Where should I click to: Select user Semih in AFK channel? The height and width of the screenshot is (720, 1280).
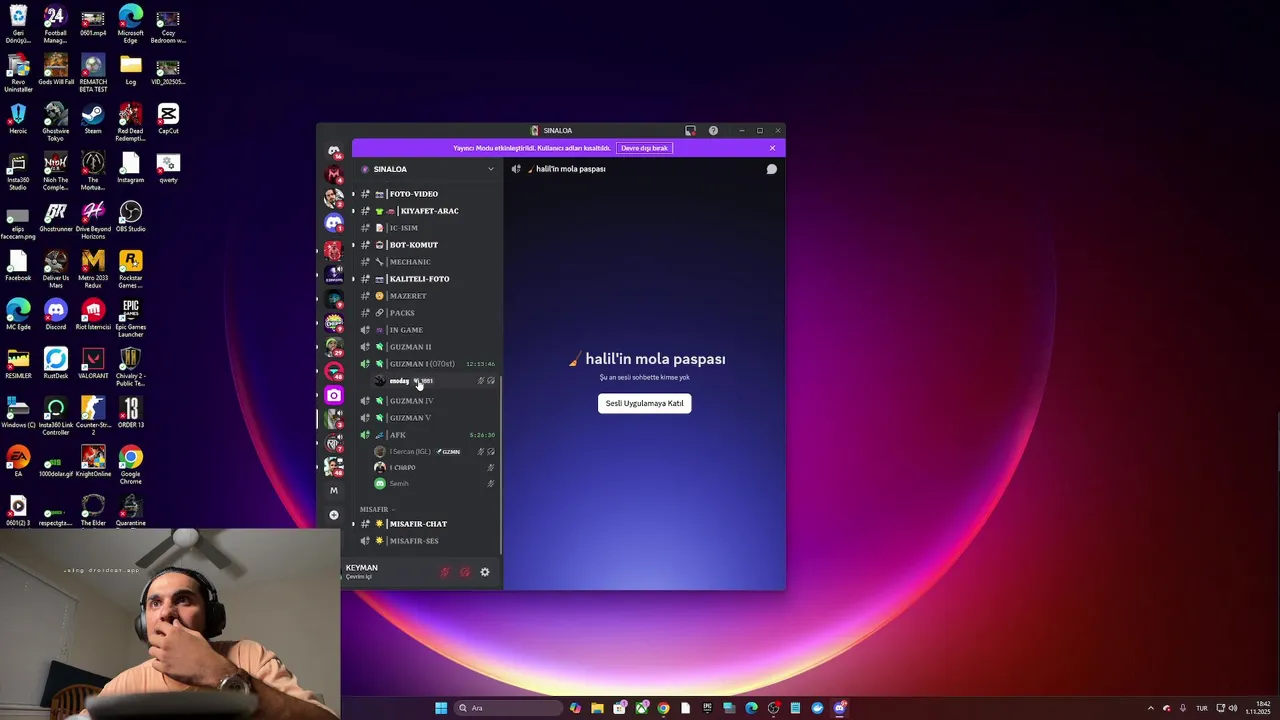click(x=433, y=484)
